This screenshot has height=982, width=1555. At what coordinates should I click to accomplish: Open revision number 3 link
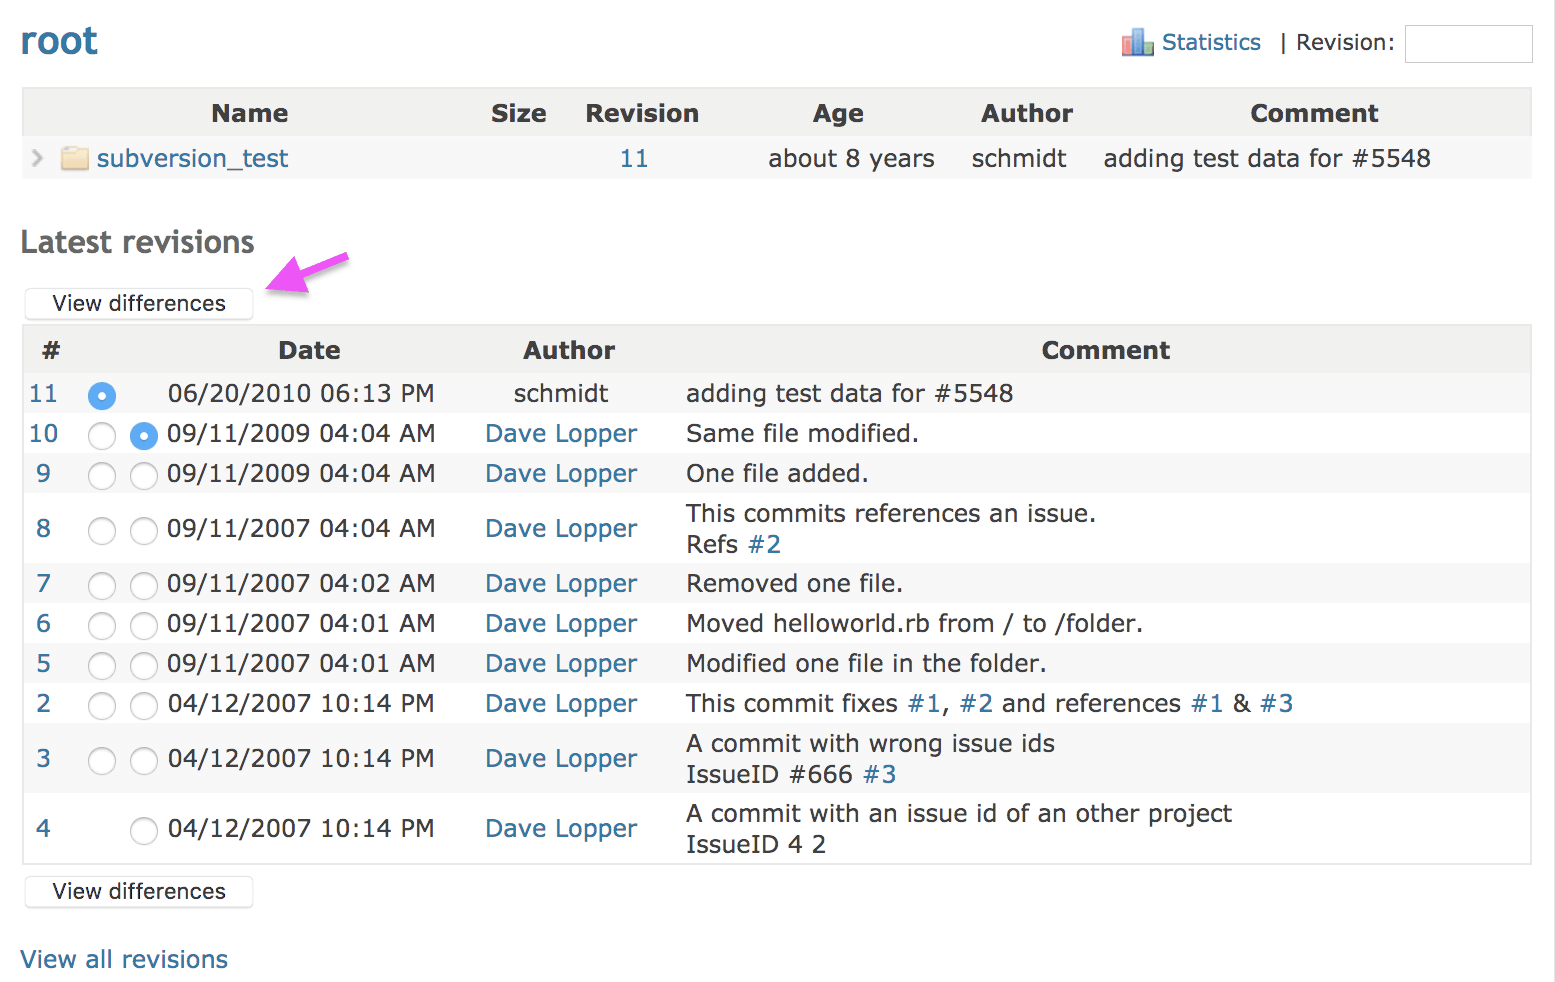[43, 758]
